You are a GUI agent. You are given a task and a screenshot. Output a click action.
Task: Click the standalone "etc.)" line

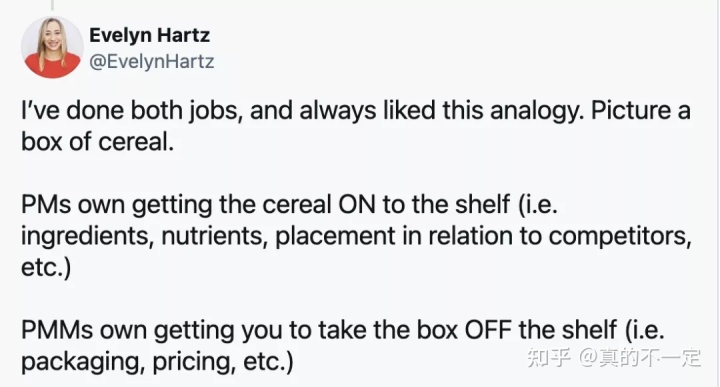[46, 268]
